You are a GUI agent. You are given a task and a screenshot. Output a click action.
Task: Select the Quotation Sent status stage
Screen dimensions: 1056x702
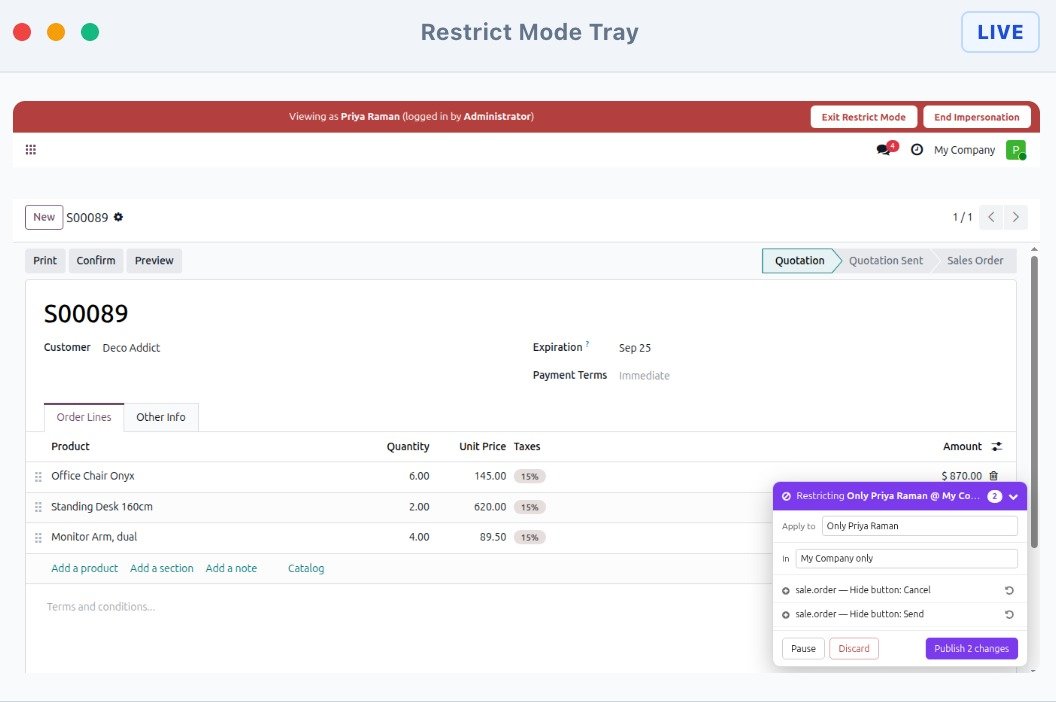click(x=886, y=261)
